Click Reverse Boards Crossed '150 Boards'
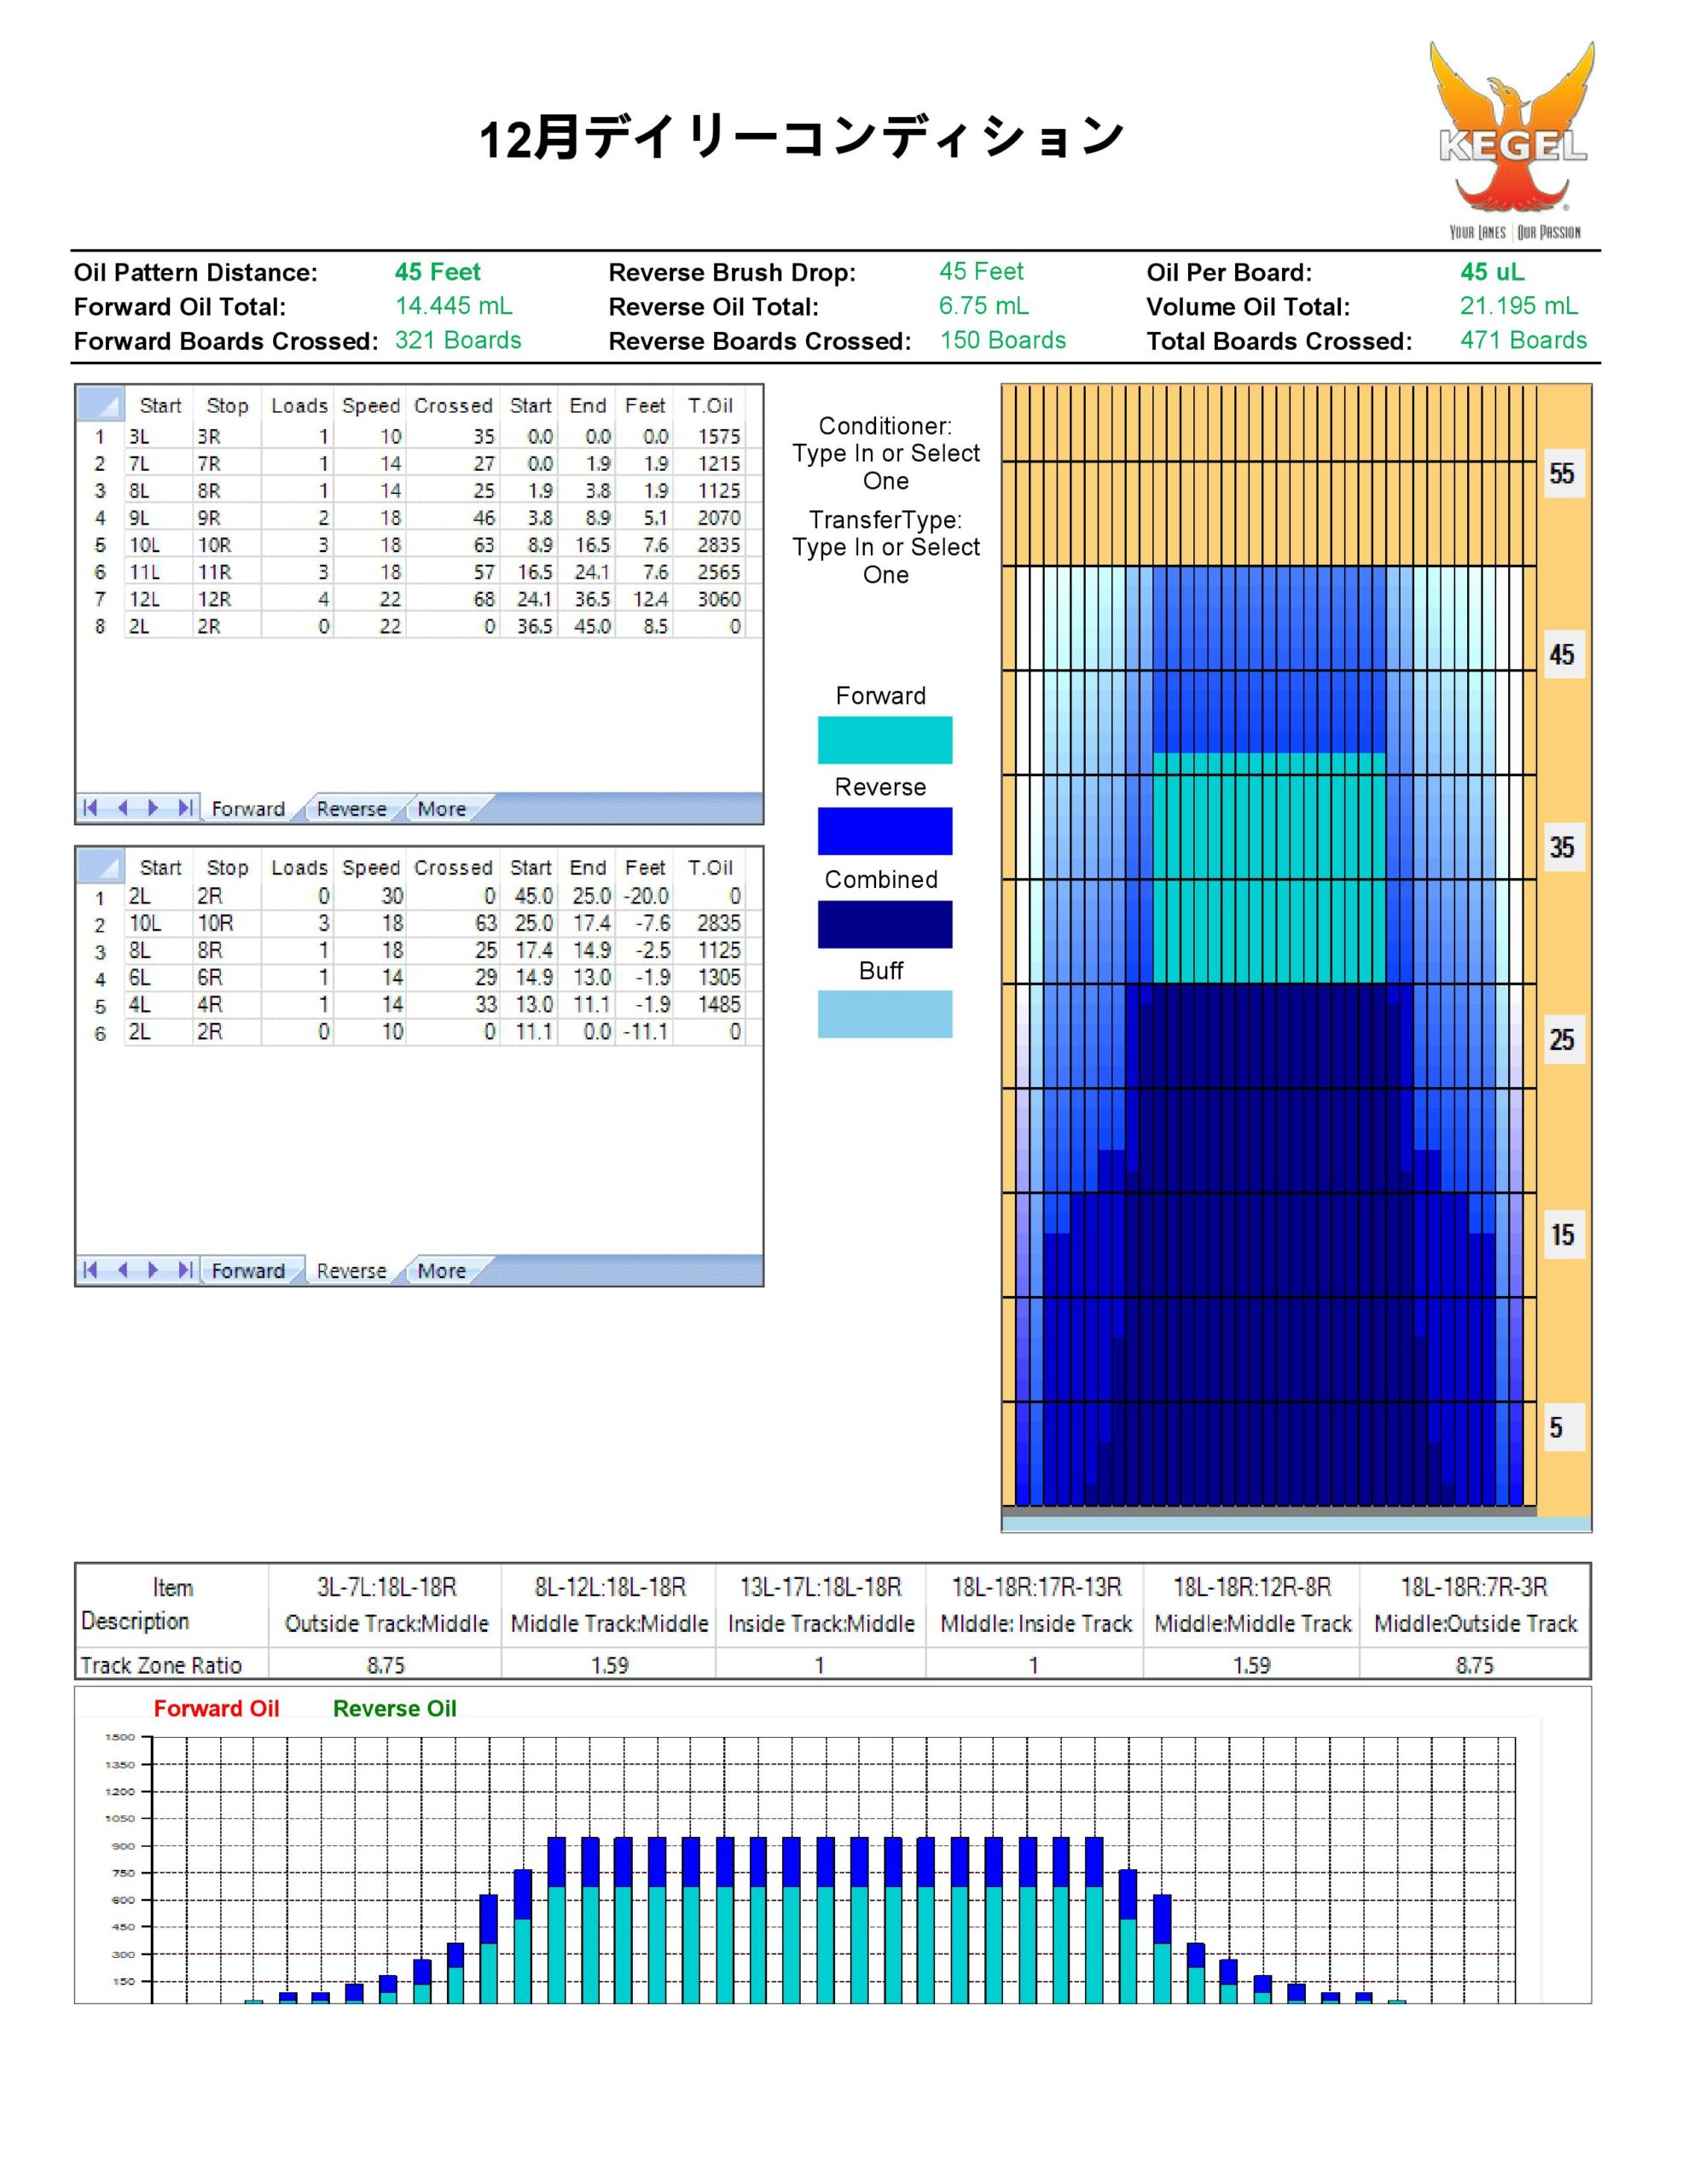The height and width of the screenshot is (2184, 1688). click(1003, 340)
